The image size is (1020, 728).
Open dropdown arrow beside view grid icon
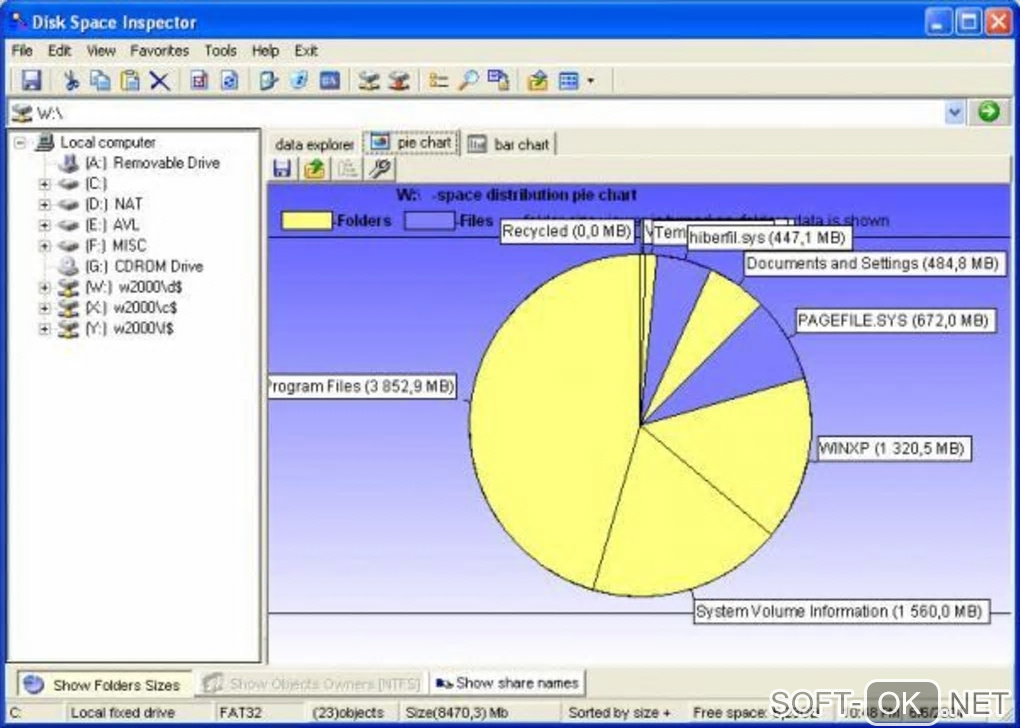click(591, 81)
